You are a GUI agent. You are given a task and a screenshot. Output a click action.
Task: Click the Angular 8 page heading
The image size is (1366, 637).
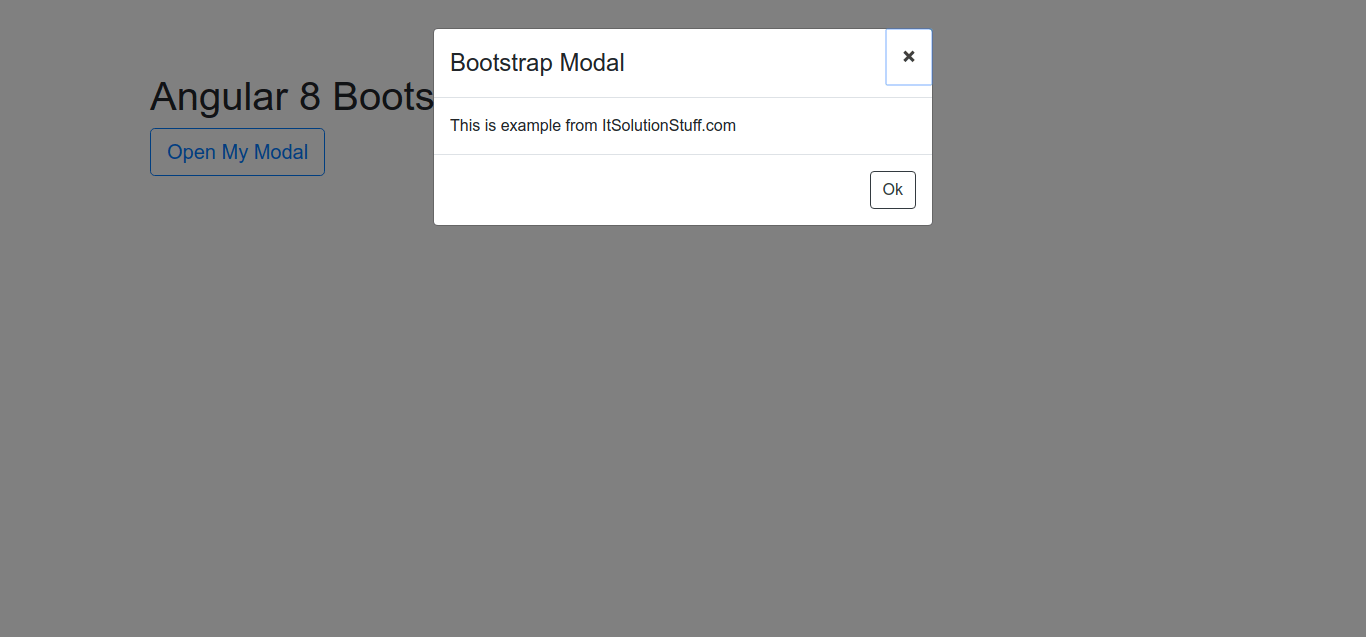pos(291,97)
